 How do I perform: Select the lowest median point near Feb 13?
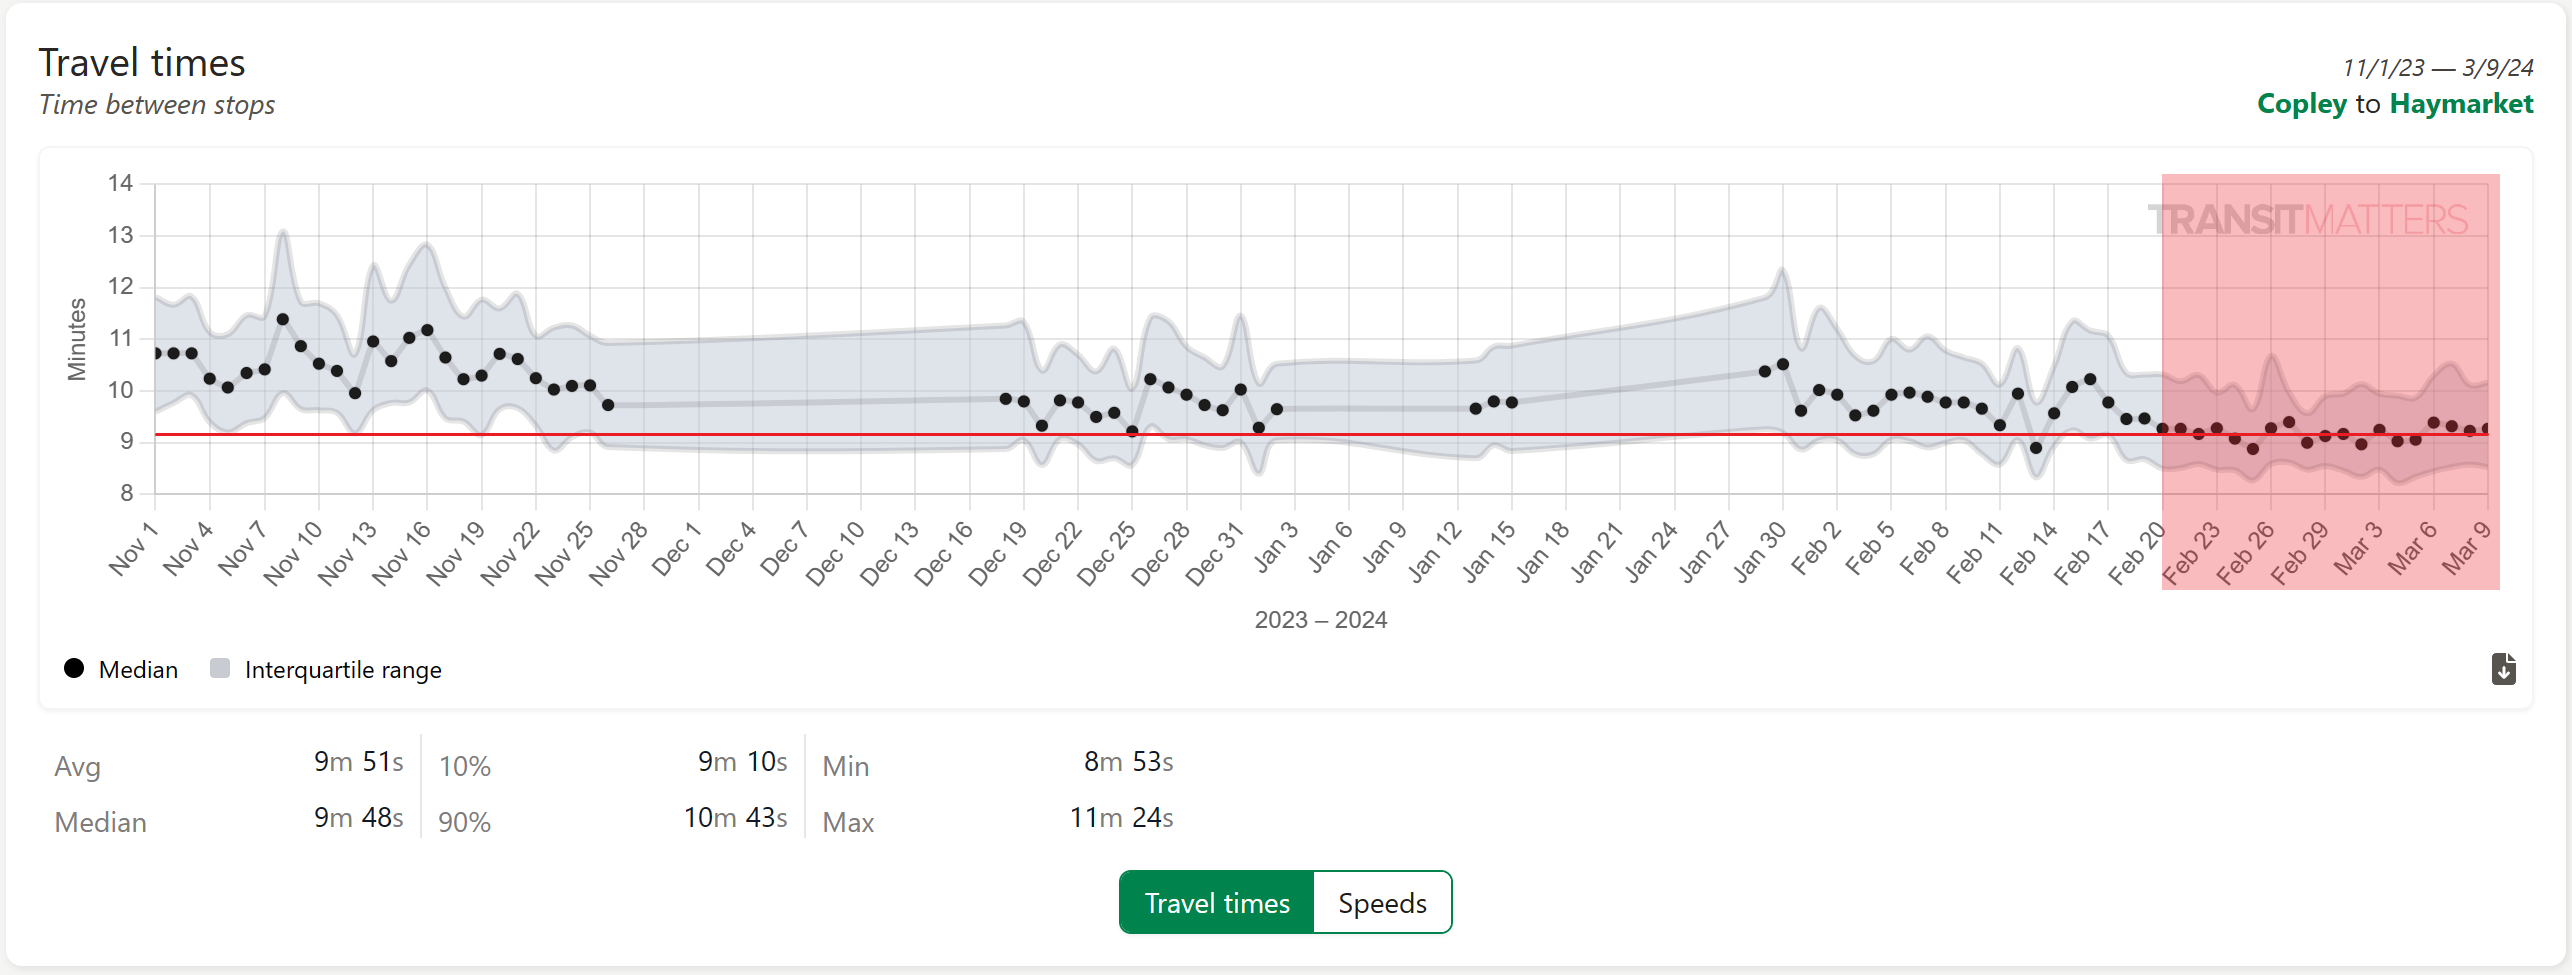2036,448
